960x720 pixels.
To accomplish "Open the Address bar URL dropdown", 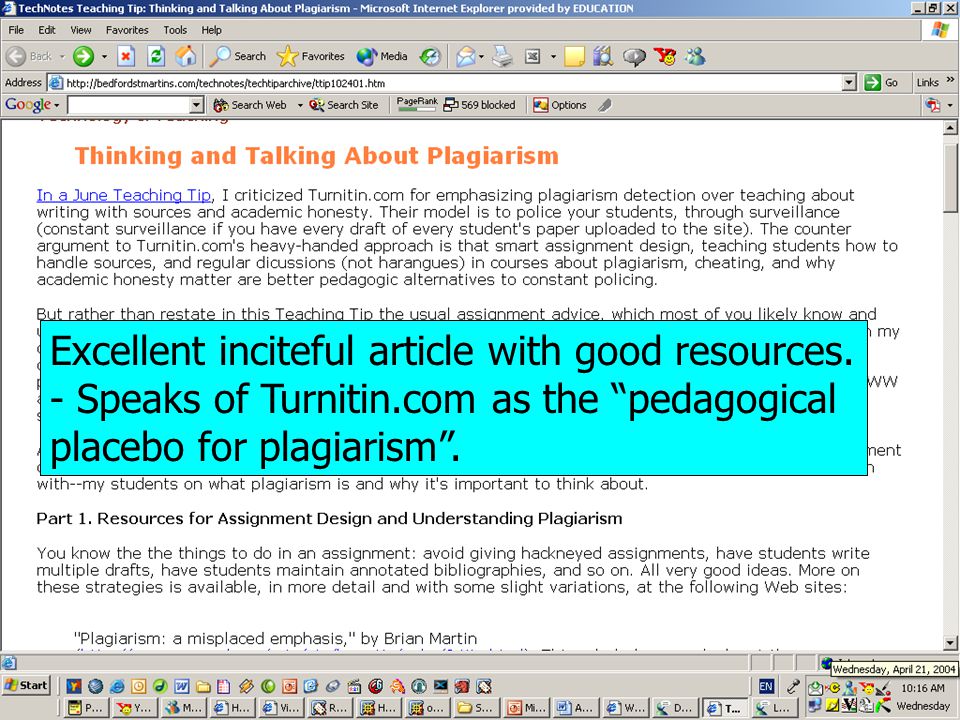I will tap(849, 83).
